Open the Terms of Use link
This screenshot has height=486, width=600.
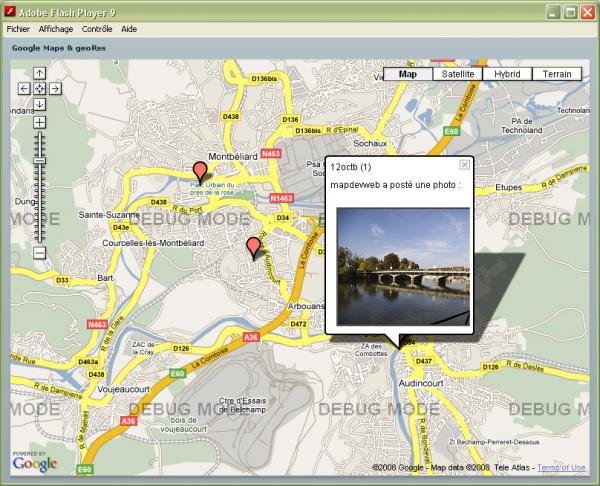point(561,467)
